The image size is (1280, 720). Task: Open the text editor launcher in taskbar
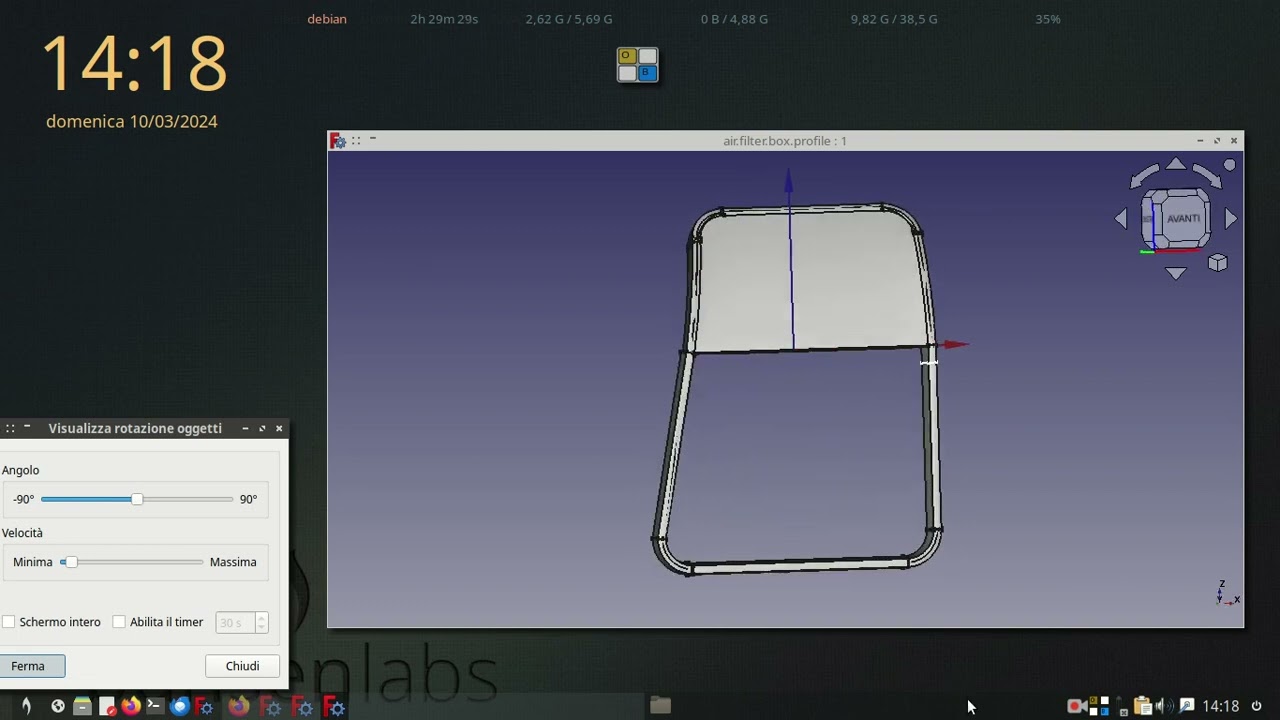107,706
